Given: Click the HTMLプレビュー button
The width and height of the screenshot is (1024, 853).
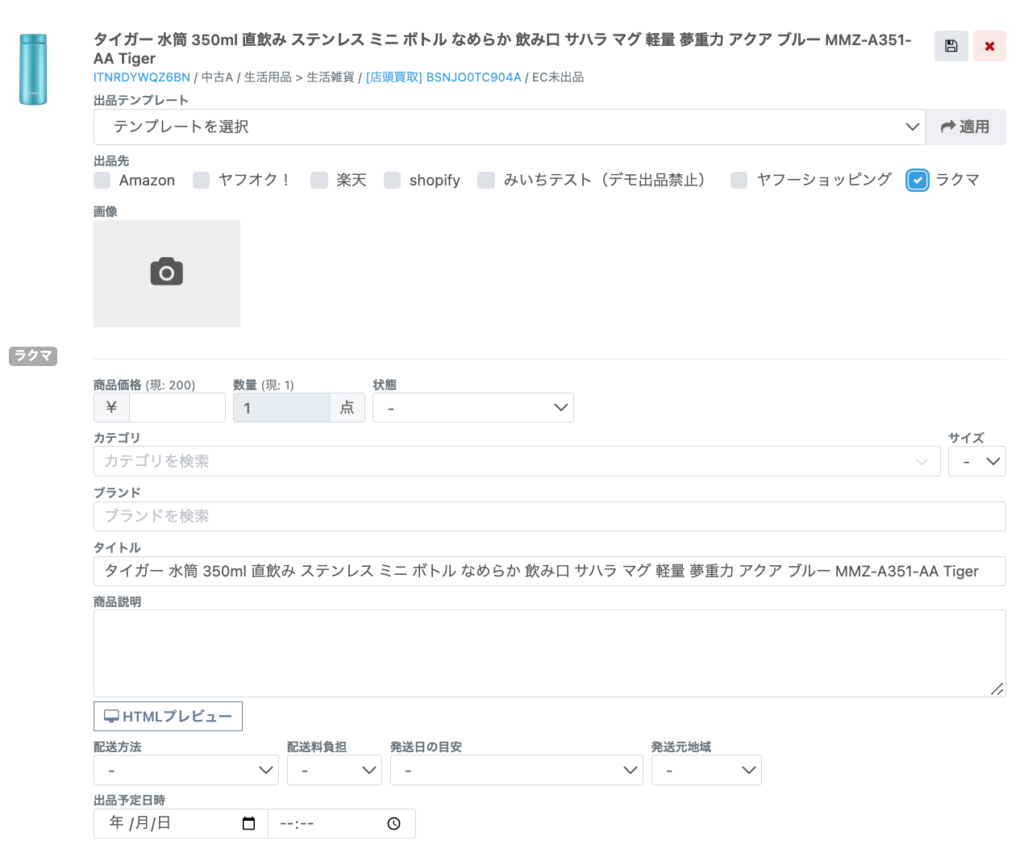Looking at the screenshot, I should click(168, 716).
